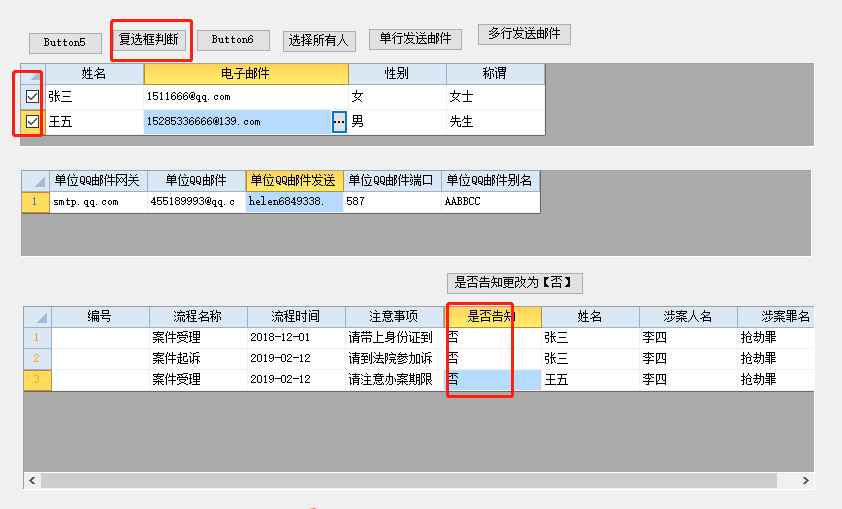Screen dimensions: 842x509
Task: Select row 3 header in case grid
Action: [x=38, y=380]
